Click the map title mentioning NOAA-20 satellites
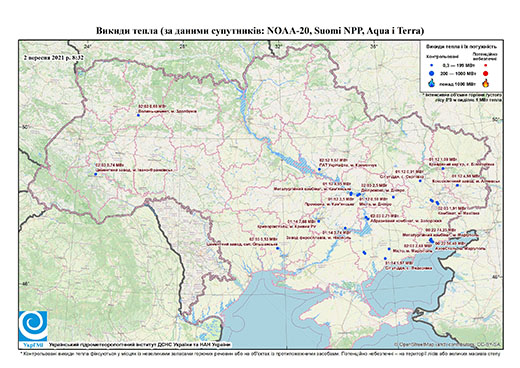 260,31
